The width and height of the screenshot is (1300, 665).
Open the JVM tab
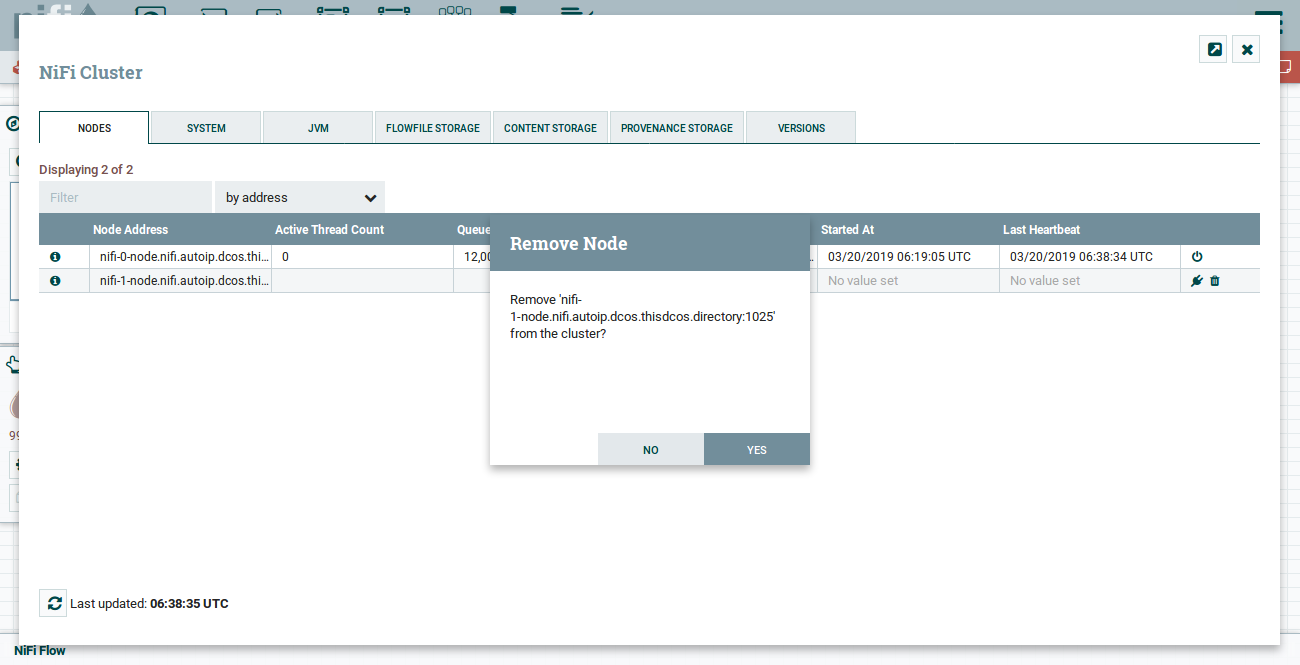pyautogui.click(x=318, y=128)
